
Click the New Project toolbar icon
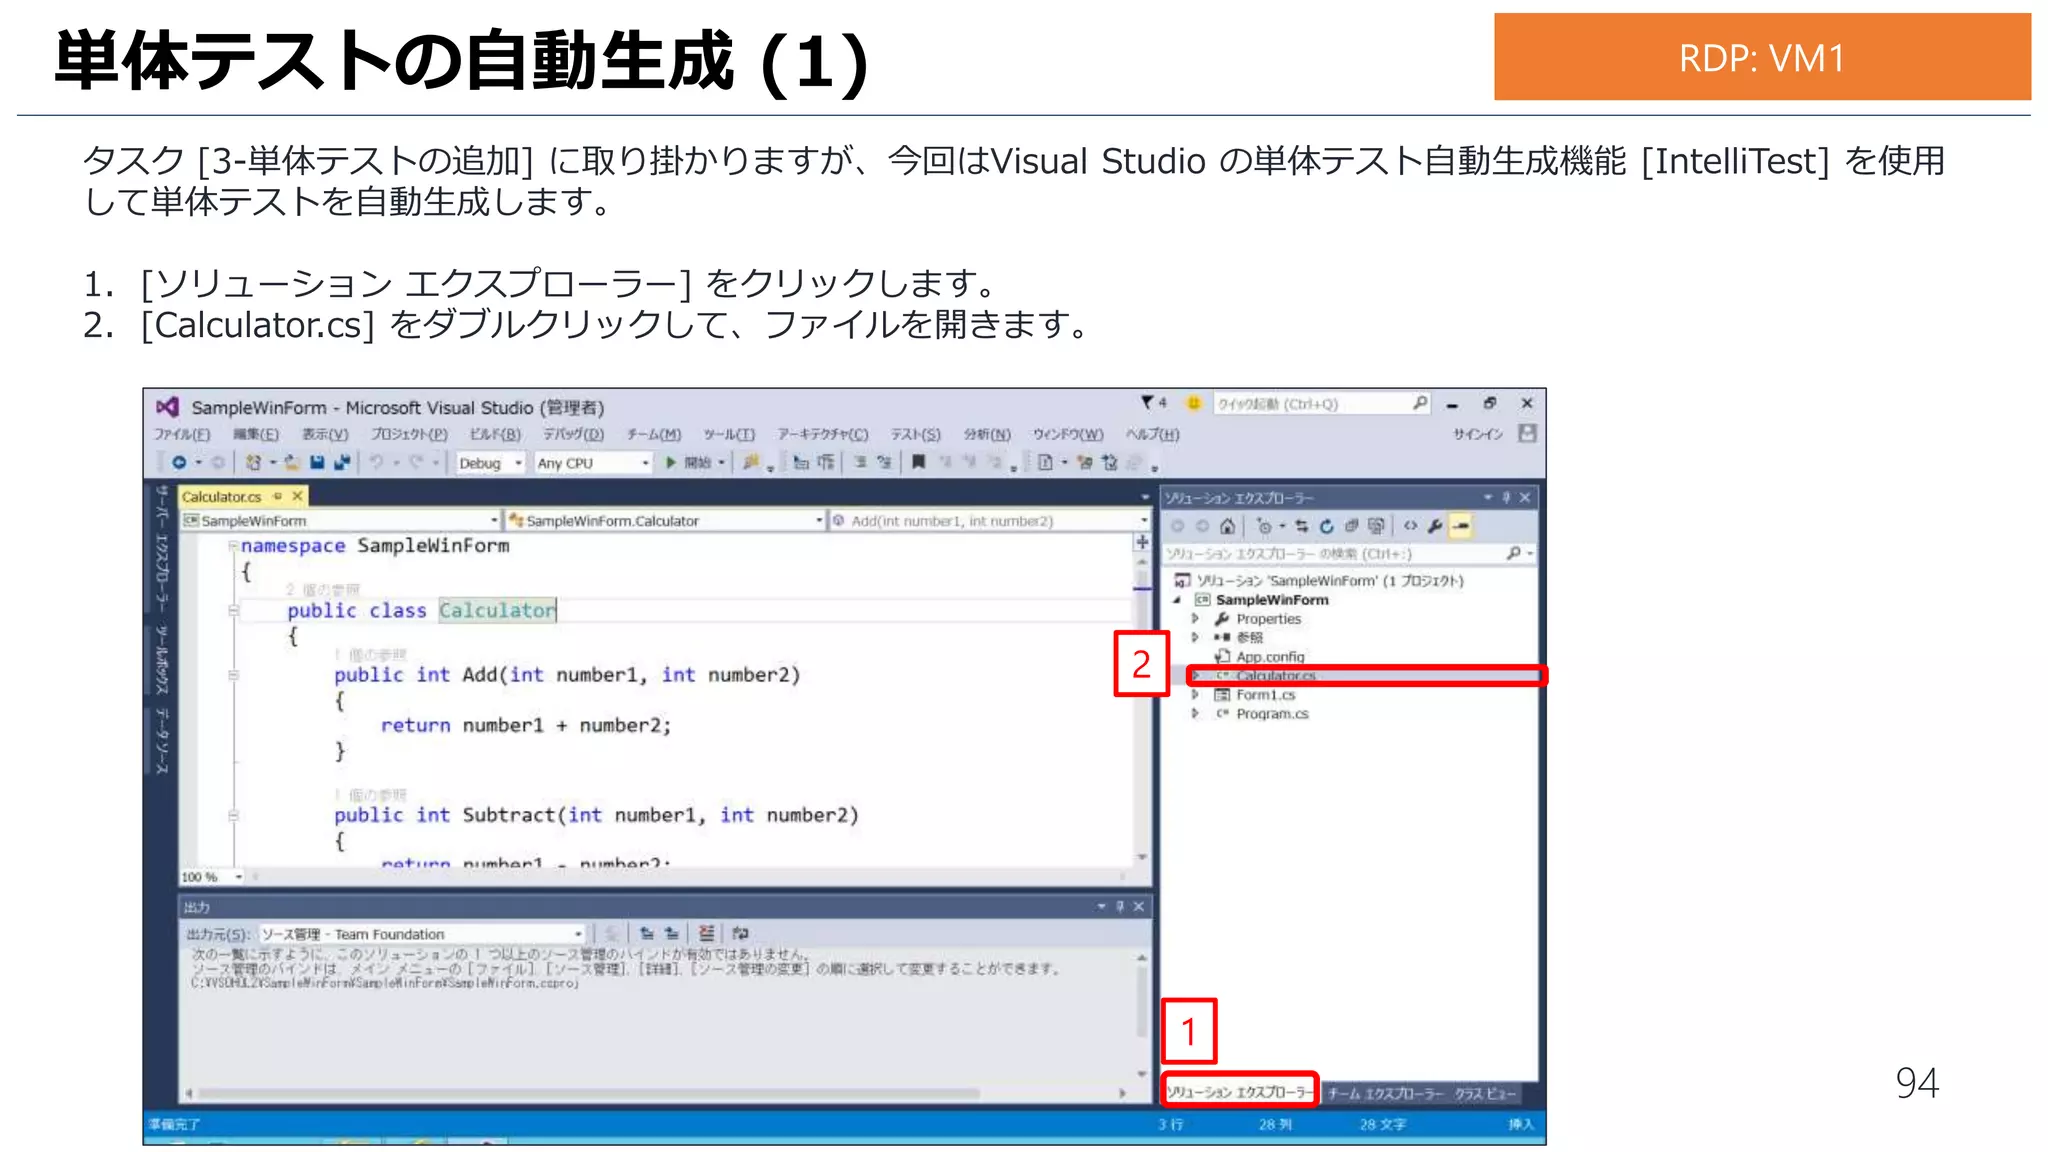click(x=254, y=463)
